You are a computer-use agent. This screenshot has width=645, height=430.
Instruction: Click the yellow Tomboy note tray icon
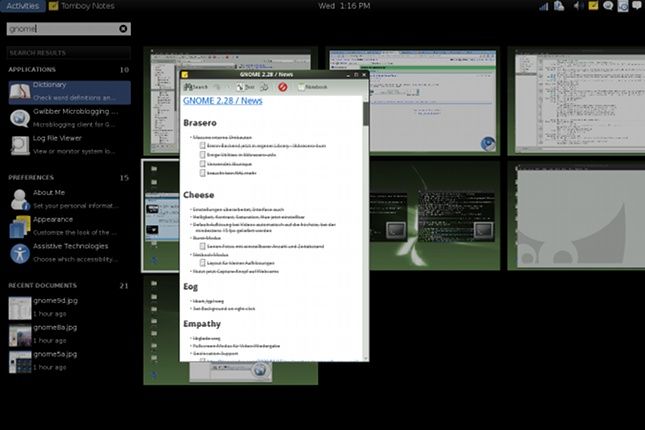click(x=593, y=5)
